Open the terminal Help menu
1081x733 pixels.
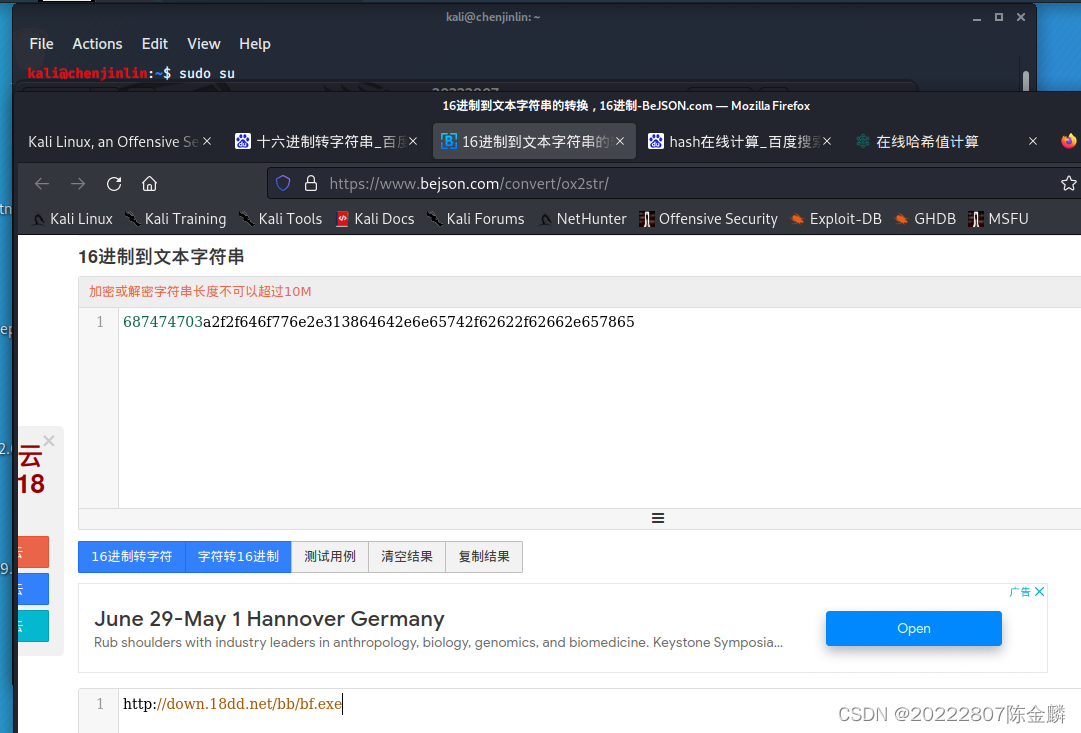click(254, 43)
